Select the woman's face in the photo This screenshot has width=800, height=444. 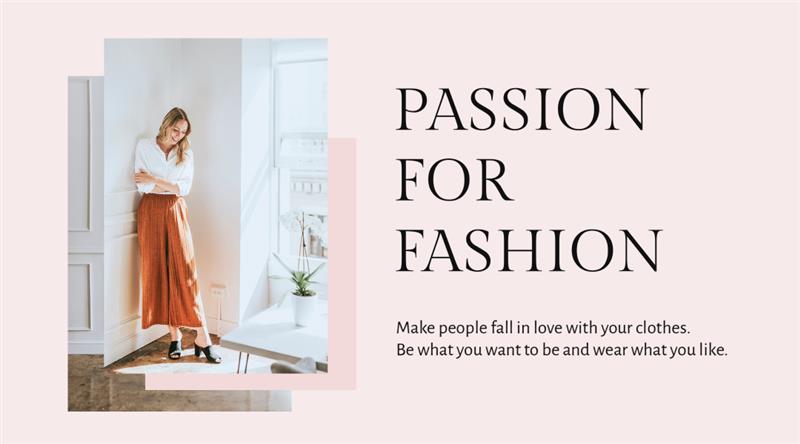(x=176, y=132)
